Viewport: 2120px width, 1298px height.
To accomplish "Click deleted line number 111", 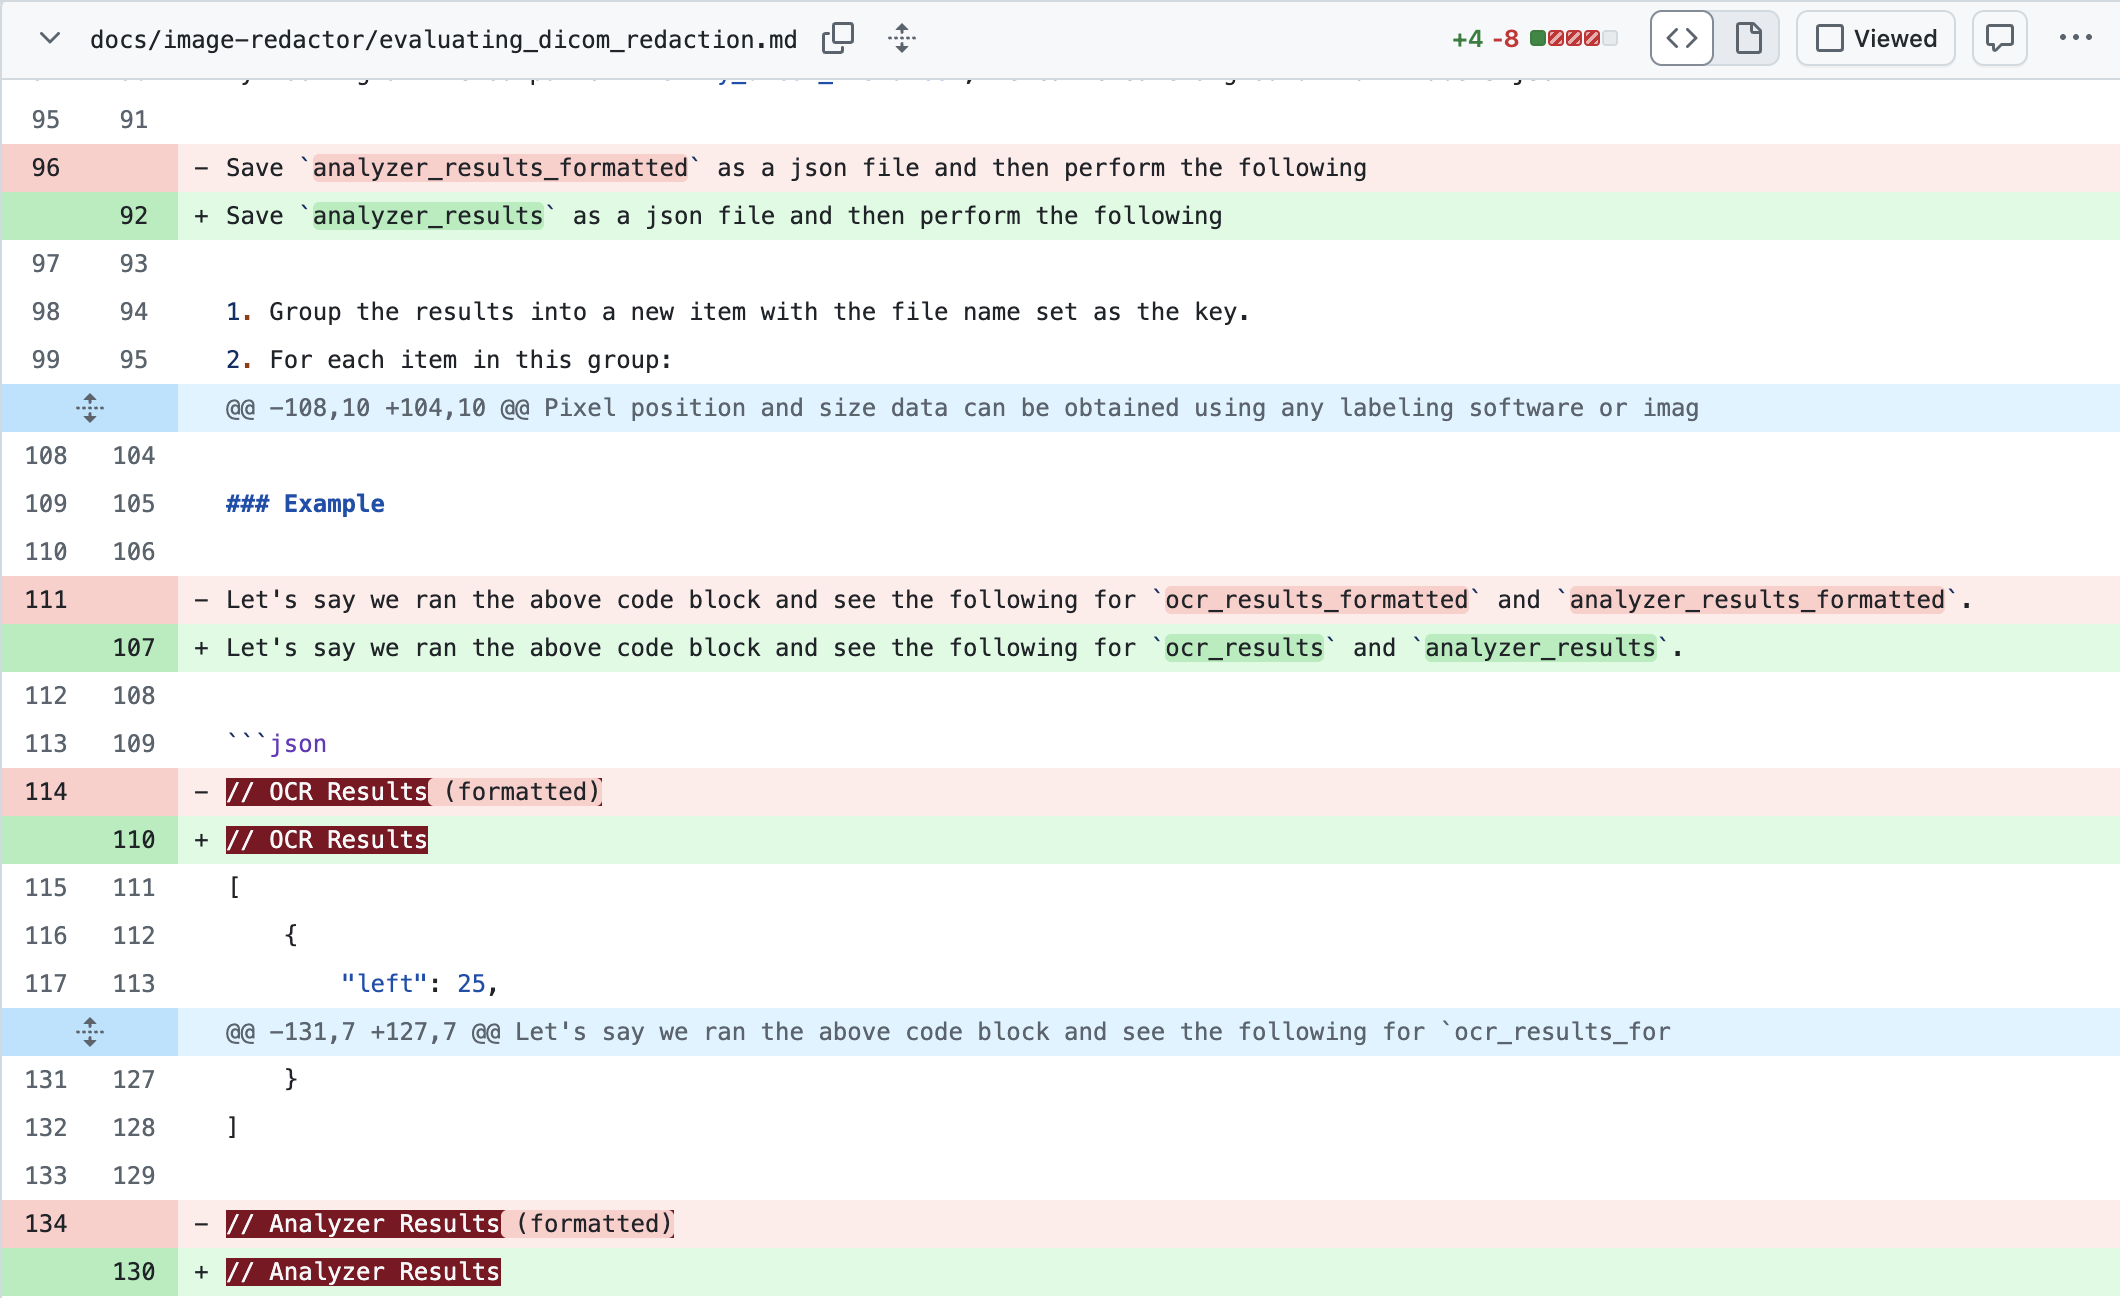I will (46, 600).
